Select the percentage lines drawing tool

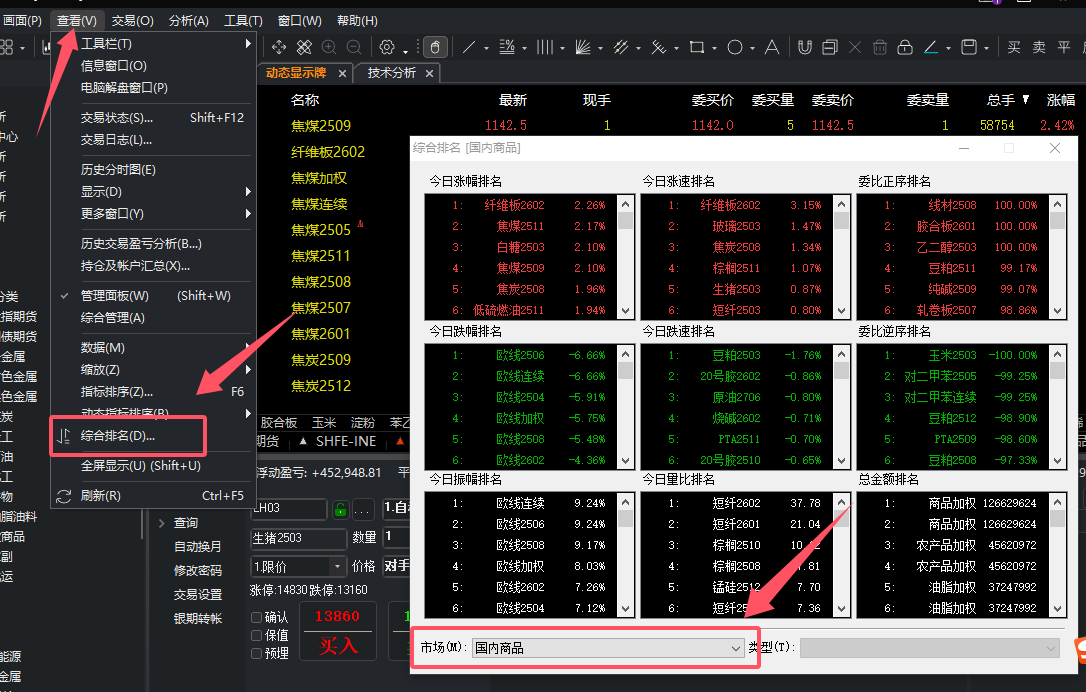[507, 47]
